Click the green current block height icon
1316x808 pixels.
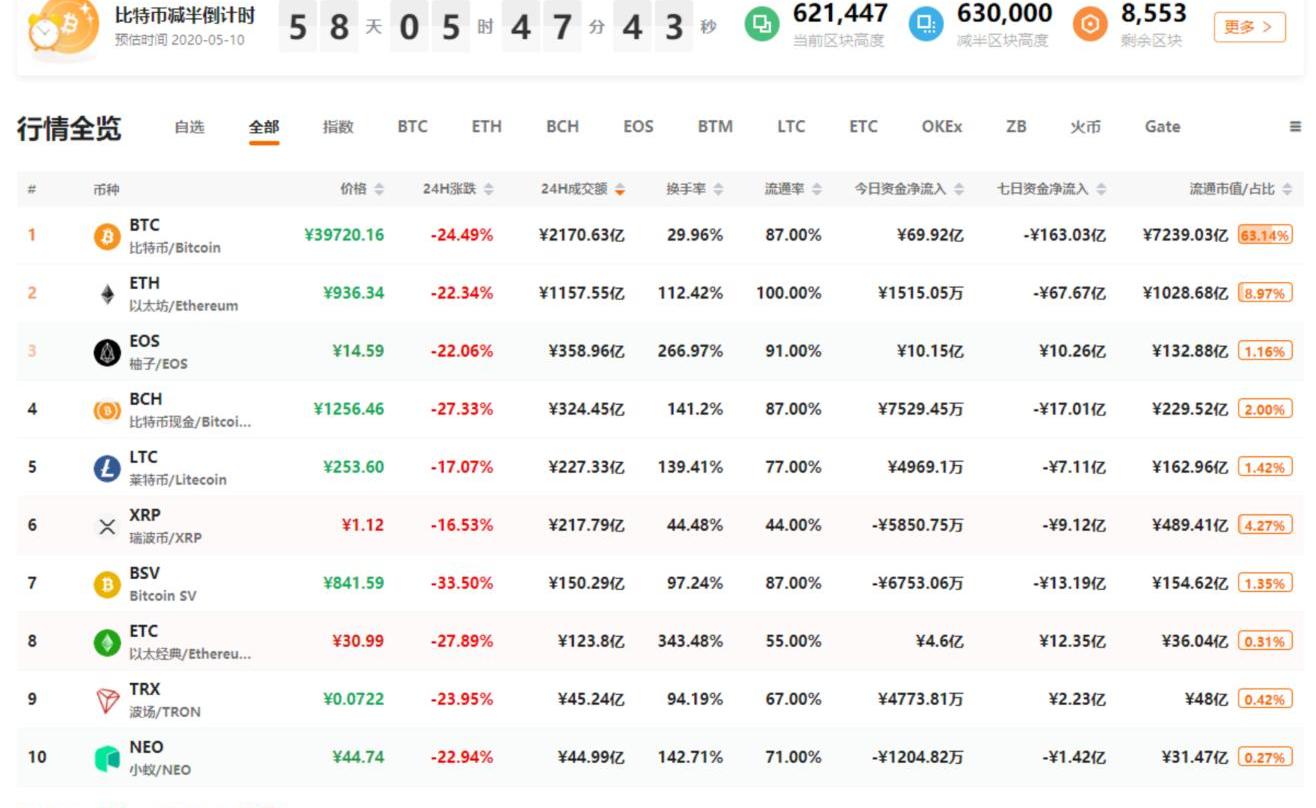coord(762,25)
